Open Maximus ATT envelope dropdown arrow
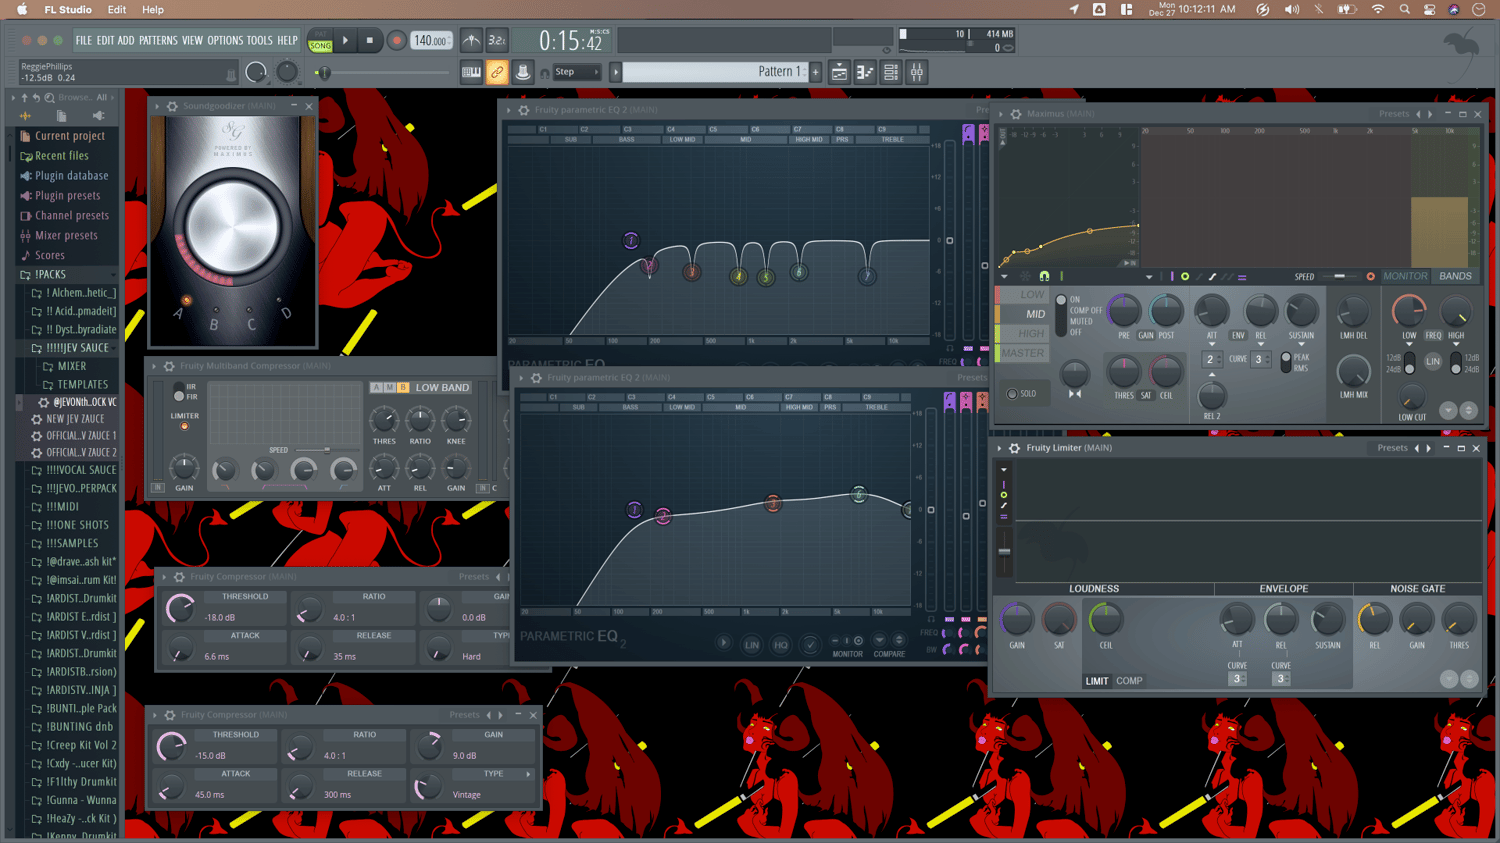The height and width of the screenshot is (843, 1500). click(x=1212, y=344)
